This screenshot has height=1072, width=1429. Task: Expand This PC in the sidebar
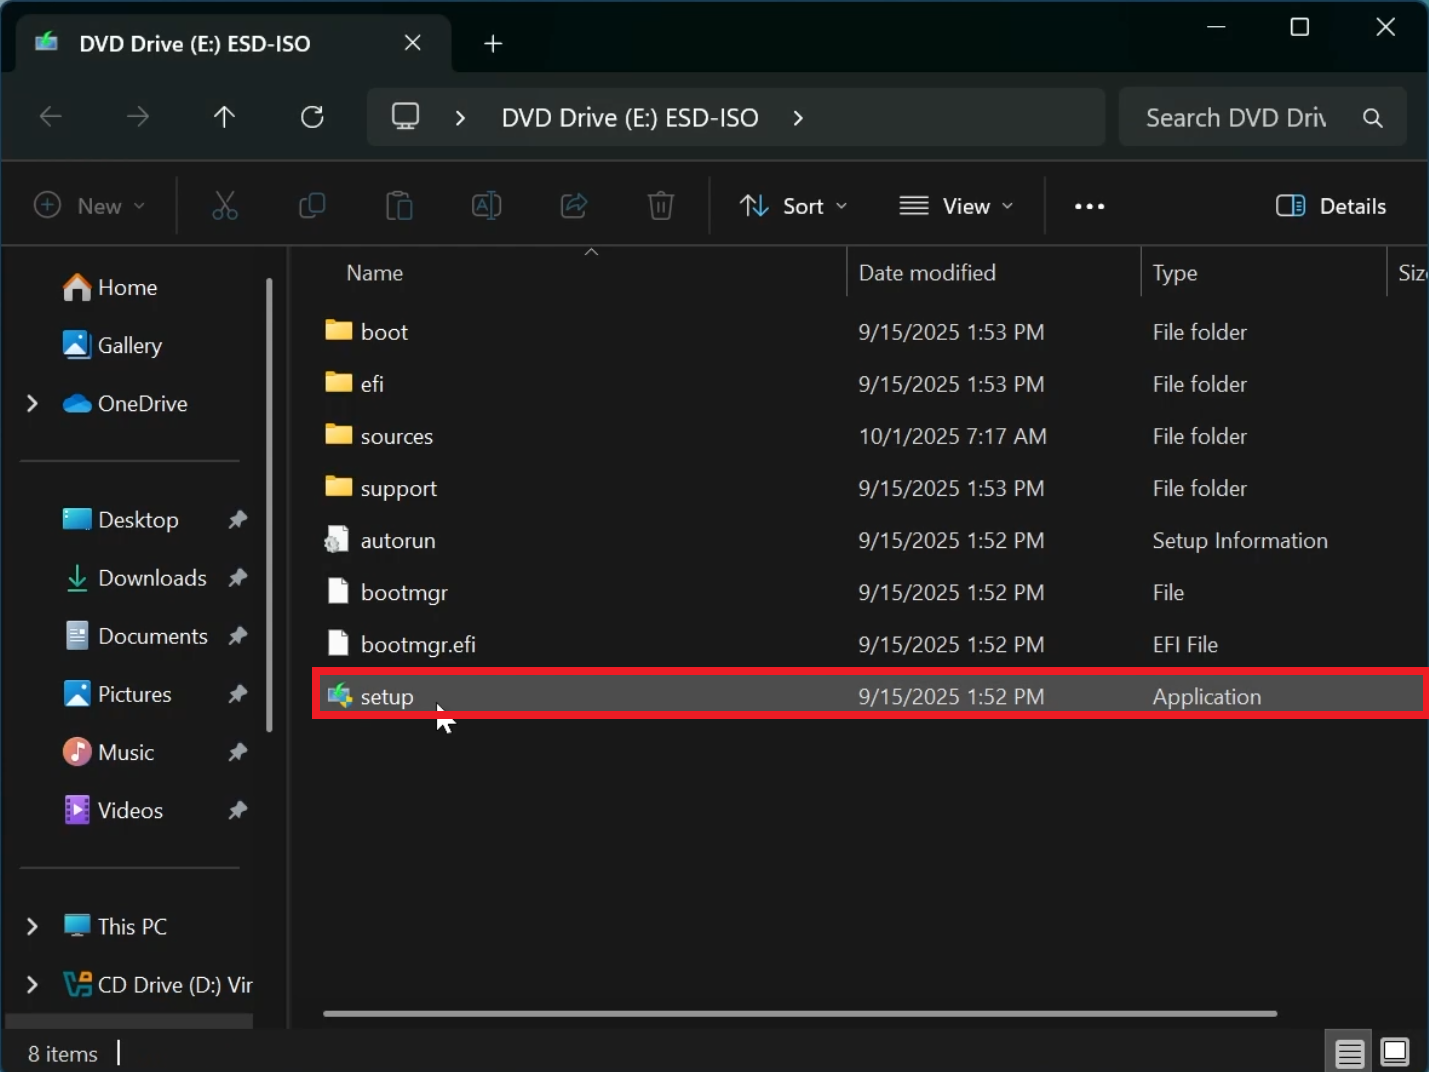tap(31, 926)
